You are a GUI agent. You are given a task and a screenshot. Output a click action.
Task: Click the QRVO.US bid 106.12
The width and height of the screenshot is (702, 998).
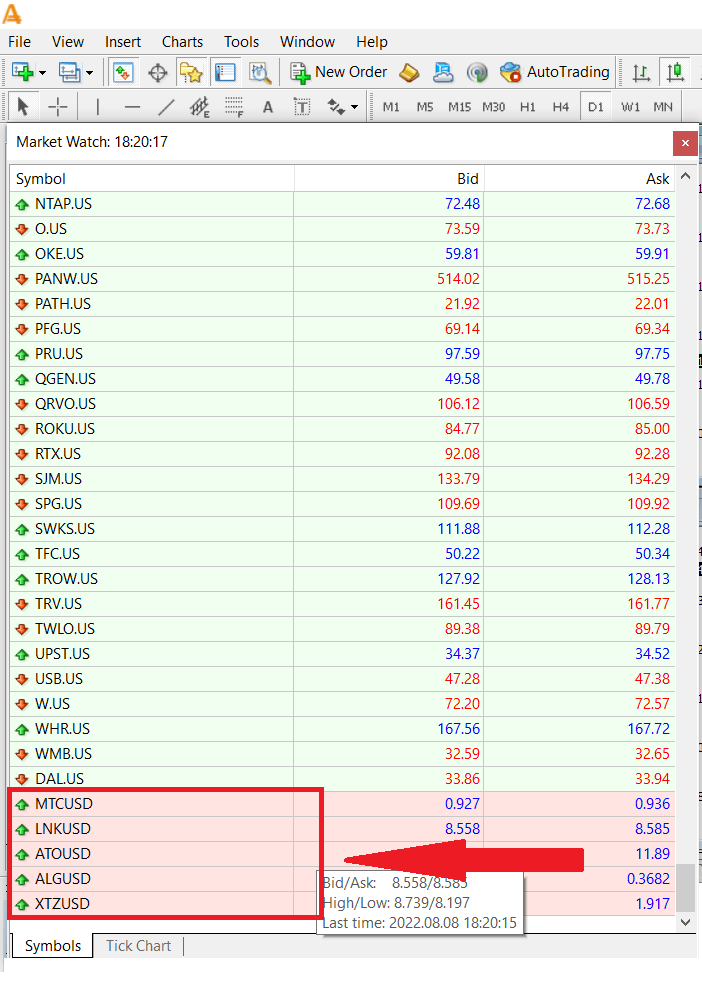pyautogui.click(x=458, y=404)
